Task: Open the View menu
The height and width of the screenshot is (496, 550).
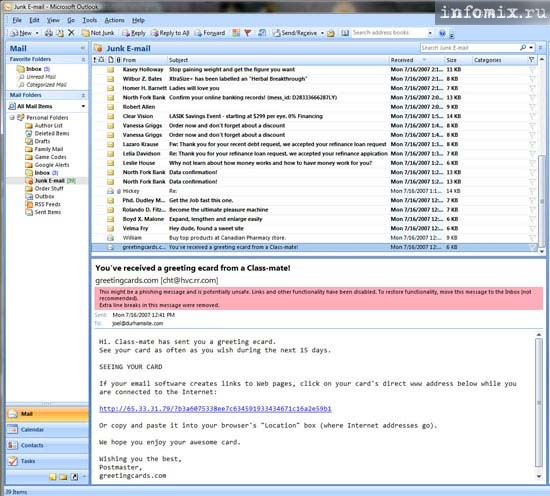Action: click(53, 20)
